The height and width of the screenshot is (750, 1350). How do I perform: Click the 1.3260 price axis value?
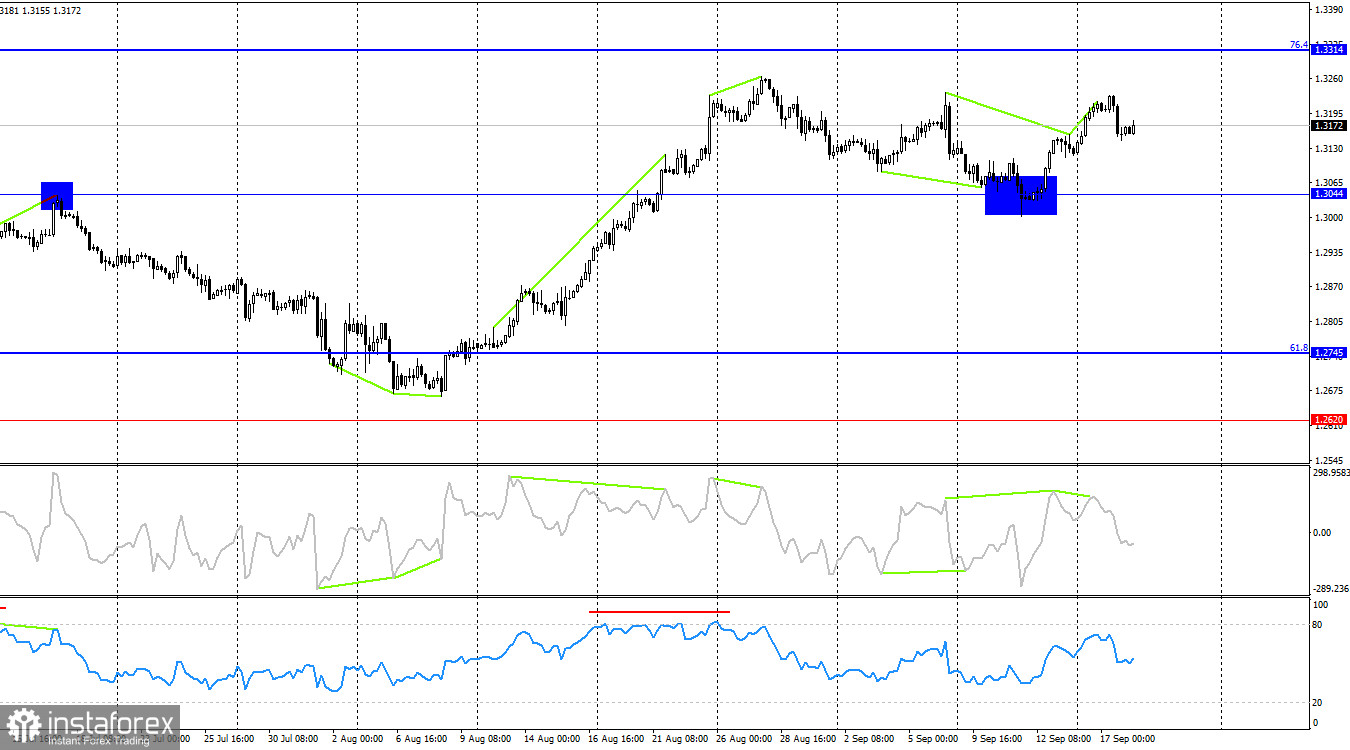(1329, 79)
